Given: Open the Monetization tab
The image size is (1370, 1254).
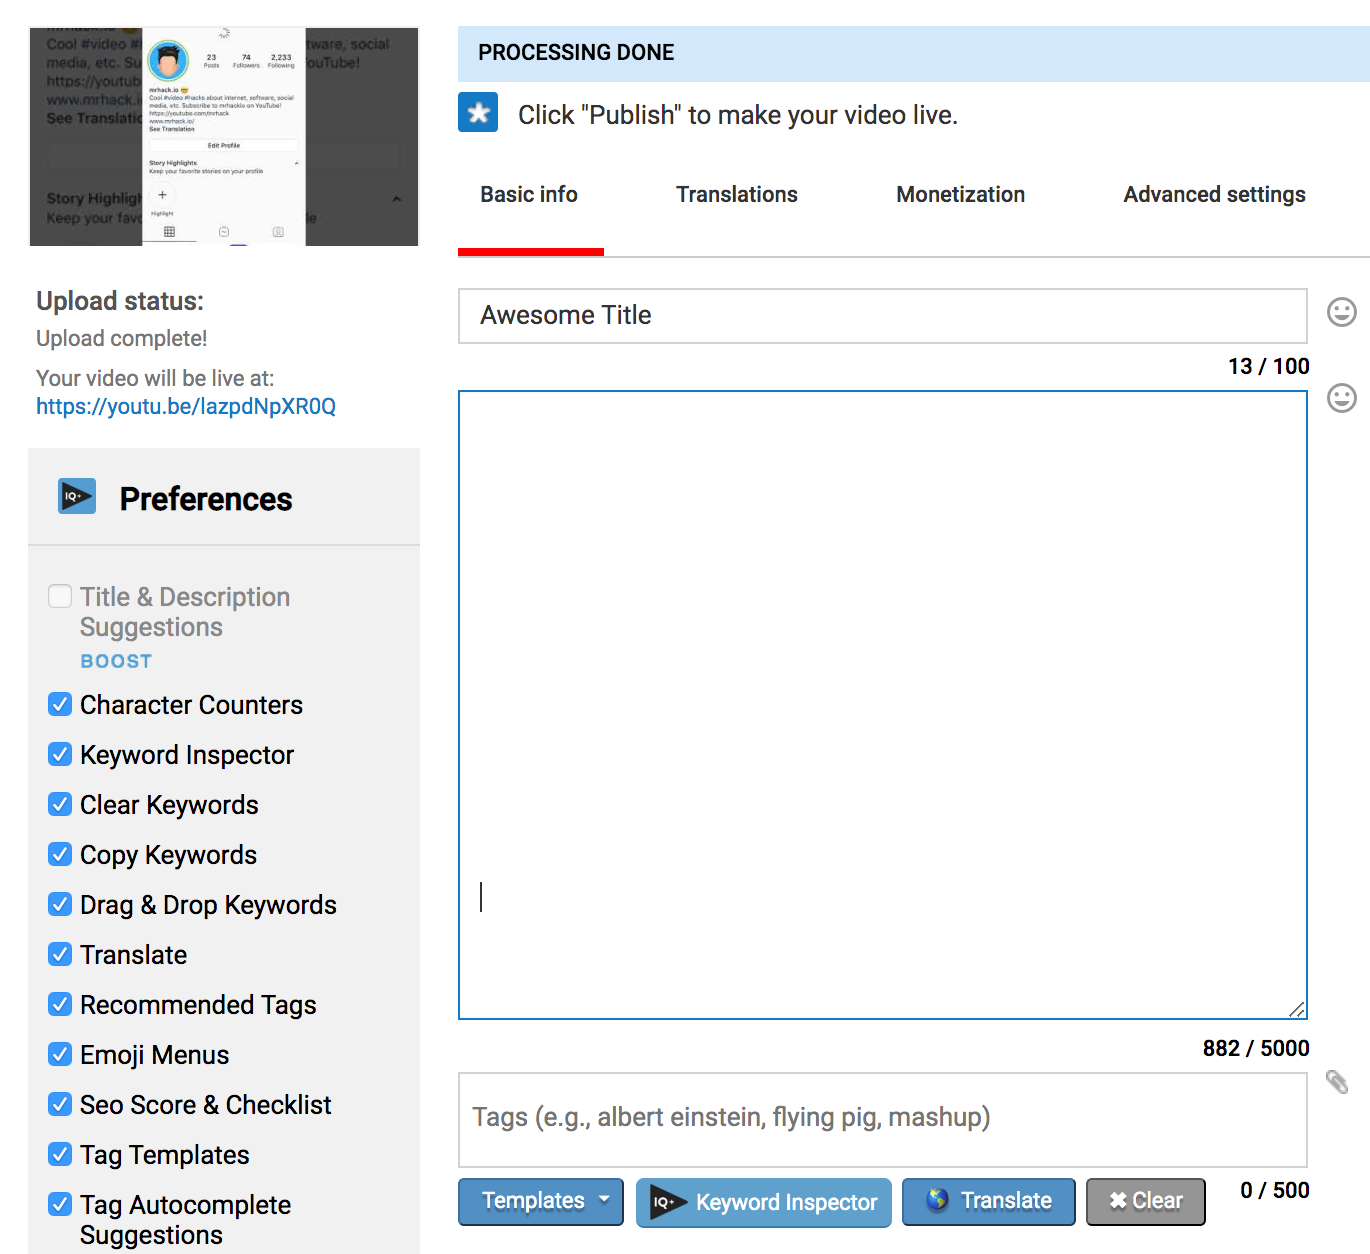Looking at the screenshot, I should (x=960, y=195).
